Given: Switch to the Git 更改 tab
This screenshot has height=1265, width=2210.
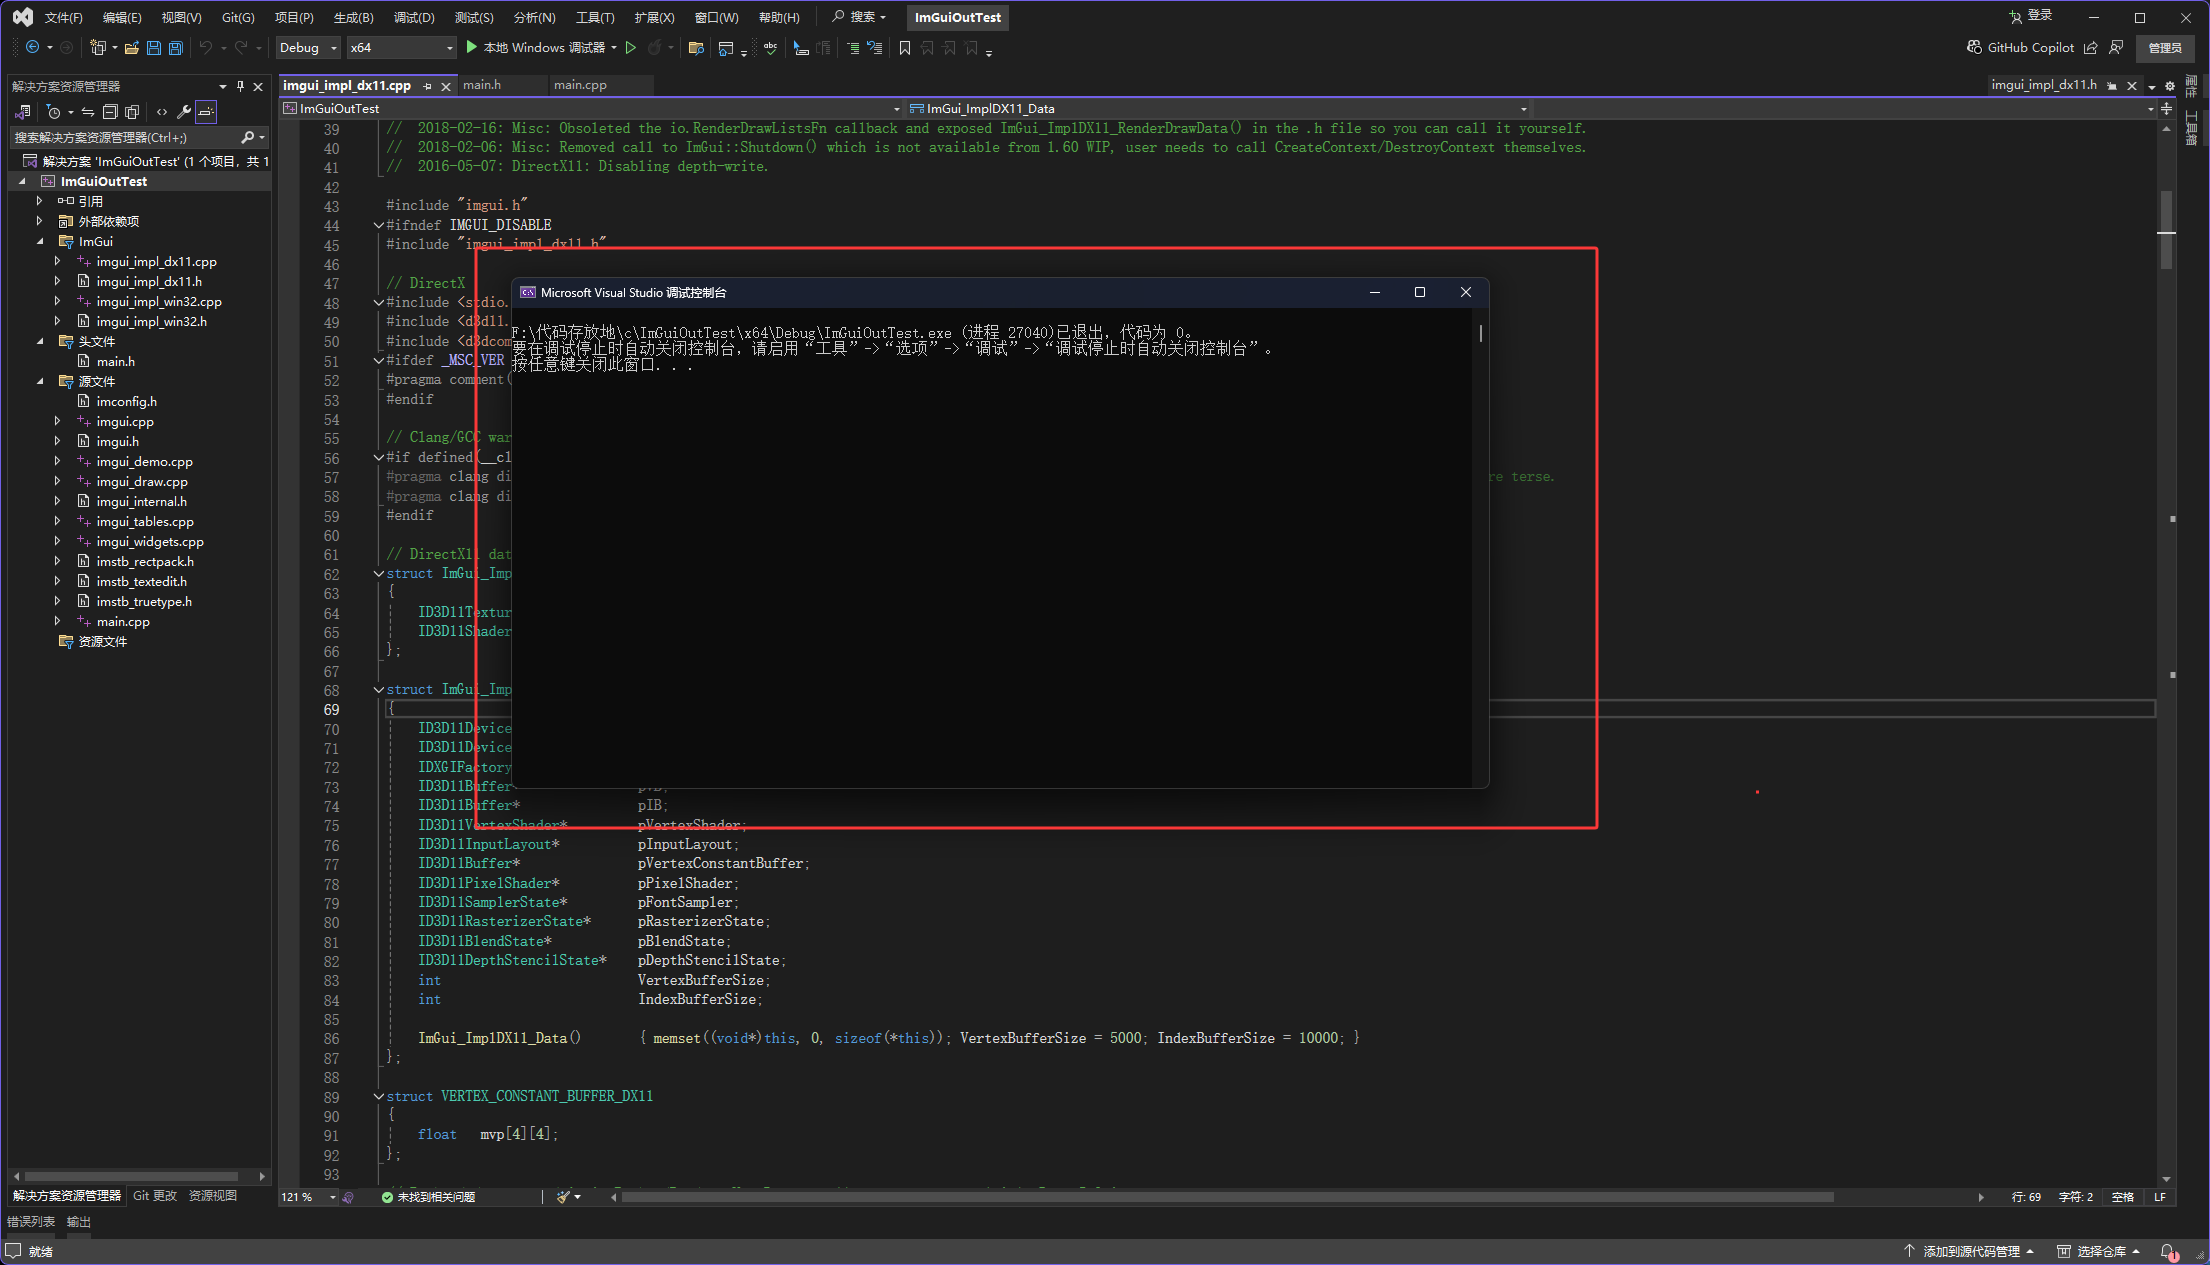Looking at the screenshot, I should point(155,1196).
